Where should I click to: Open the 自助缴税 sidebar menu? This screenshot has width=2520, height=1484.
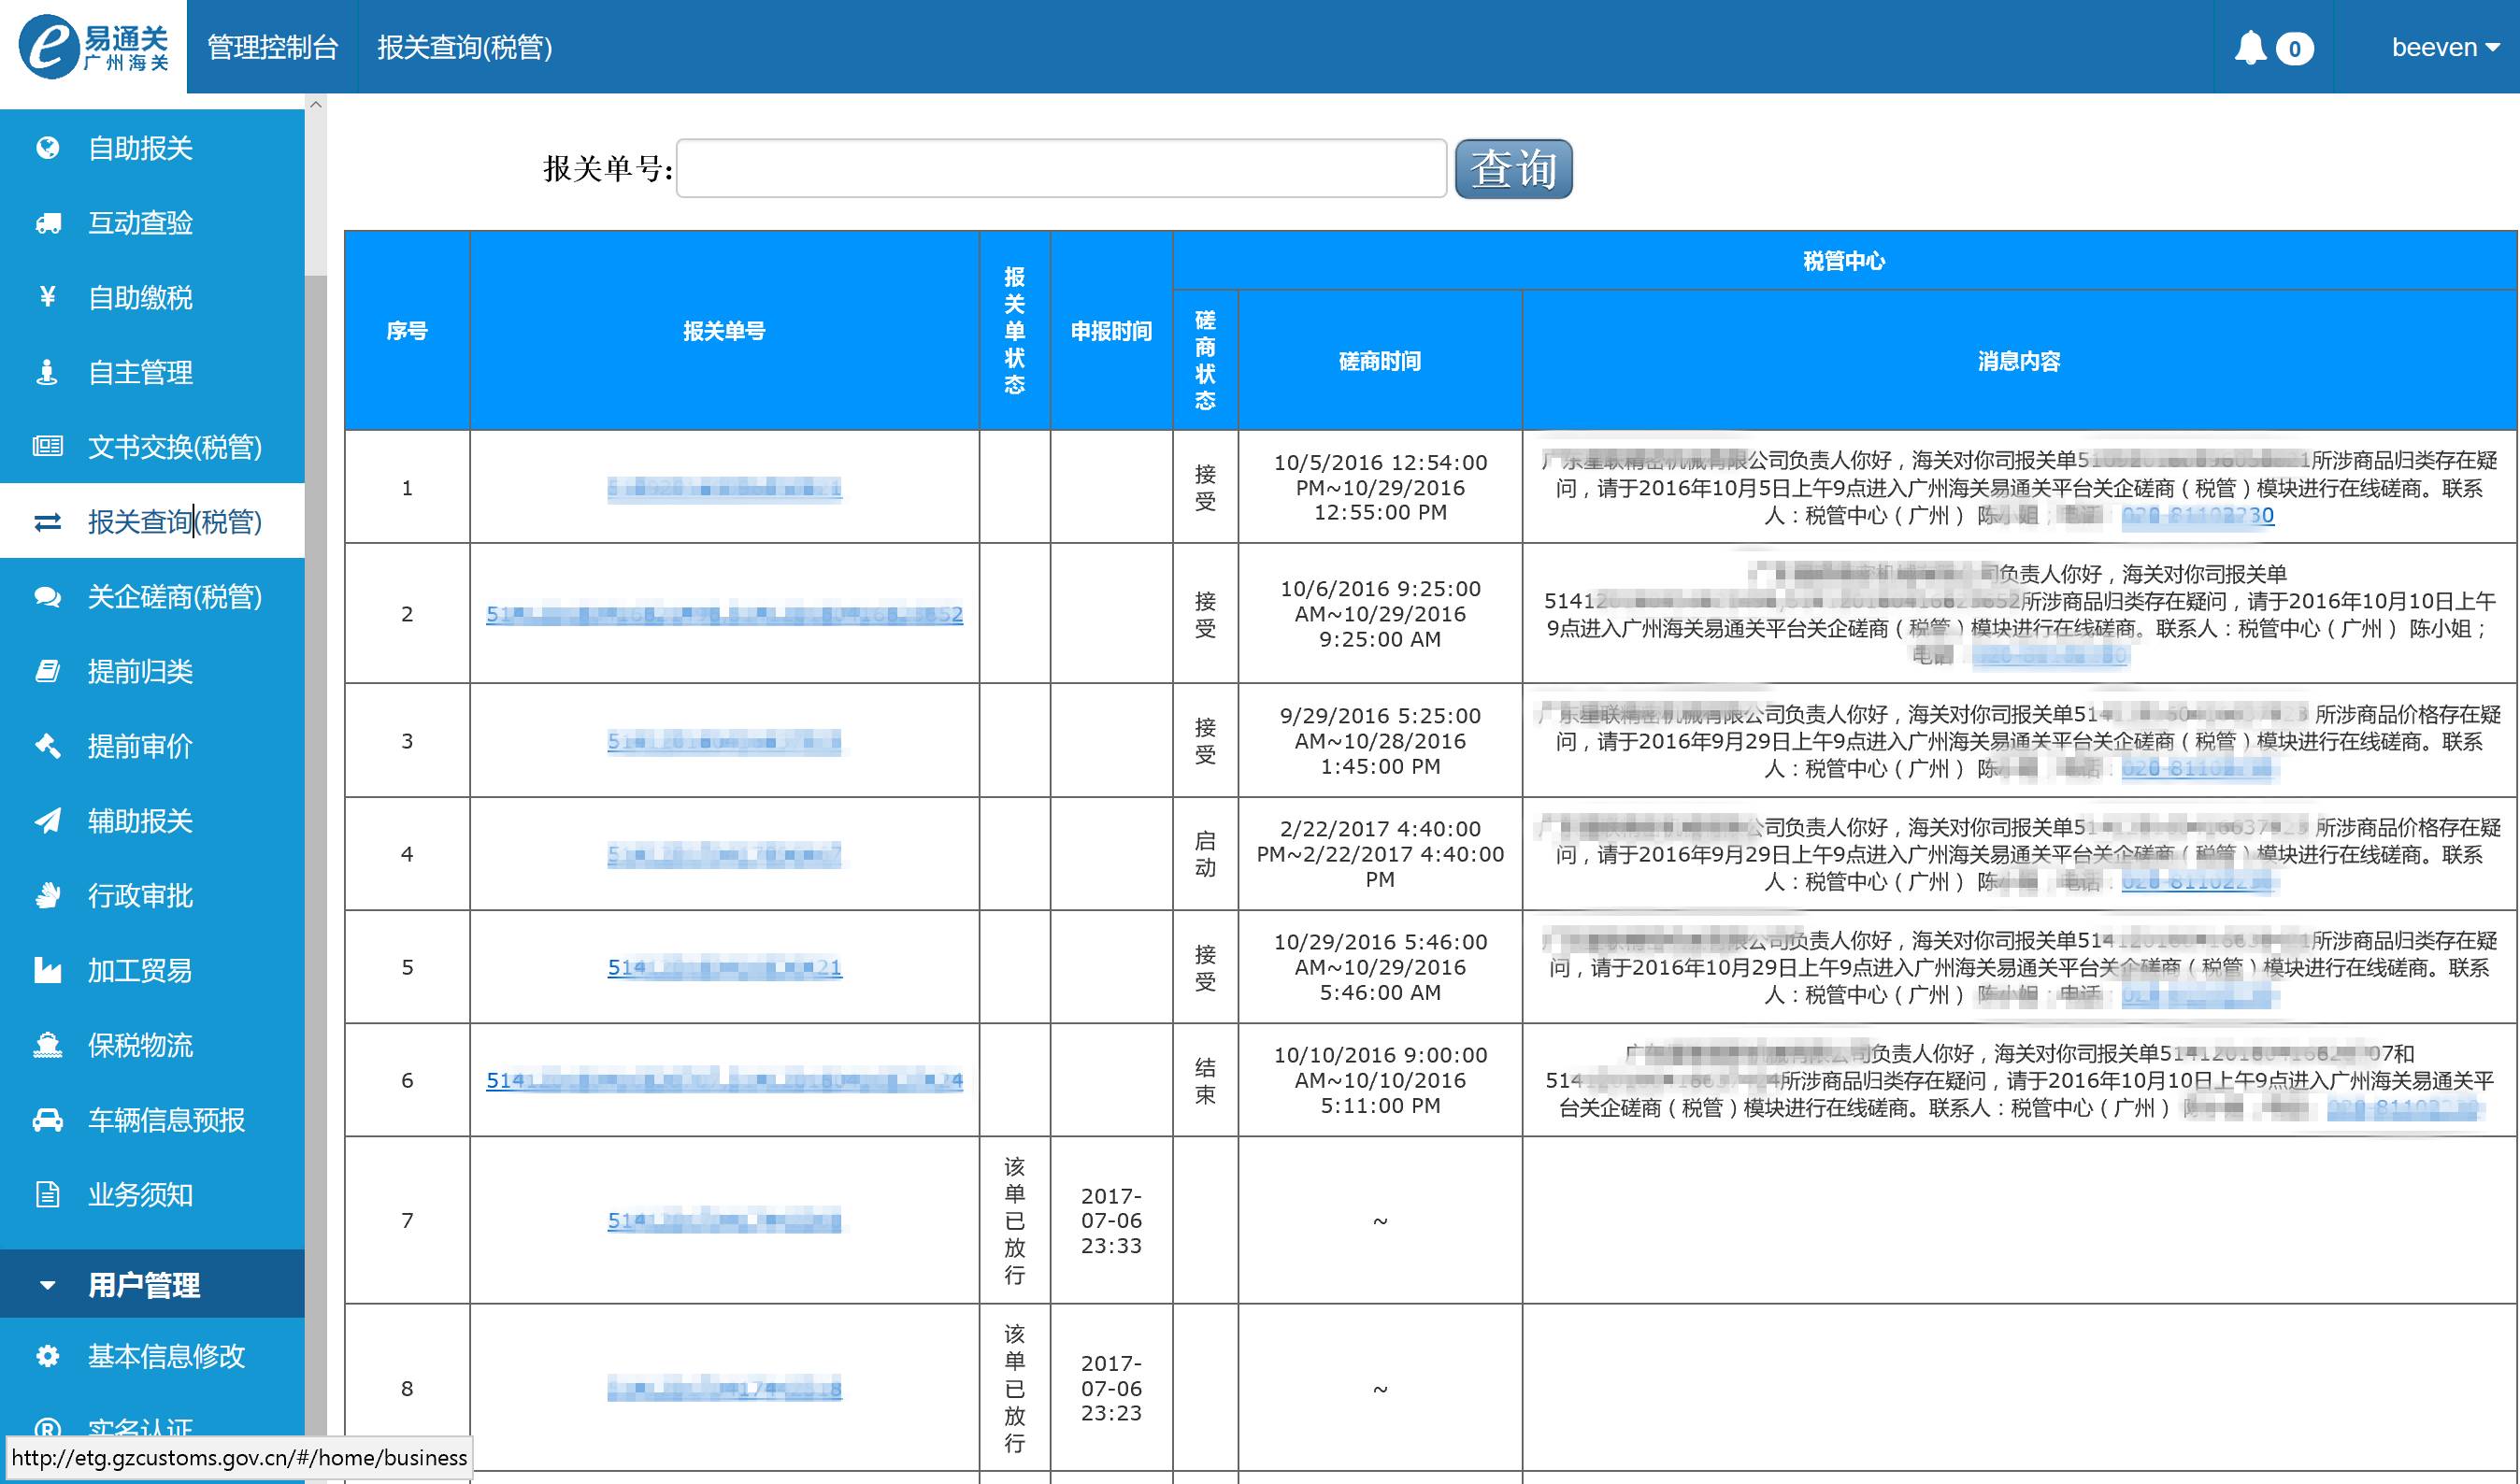pyautogui.click(x=152, y=297)
